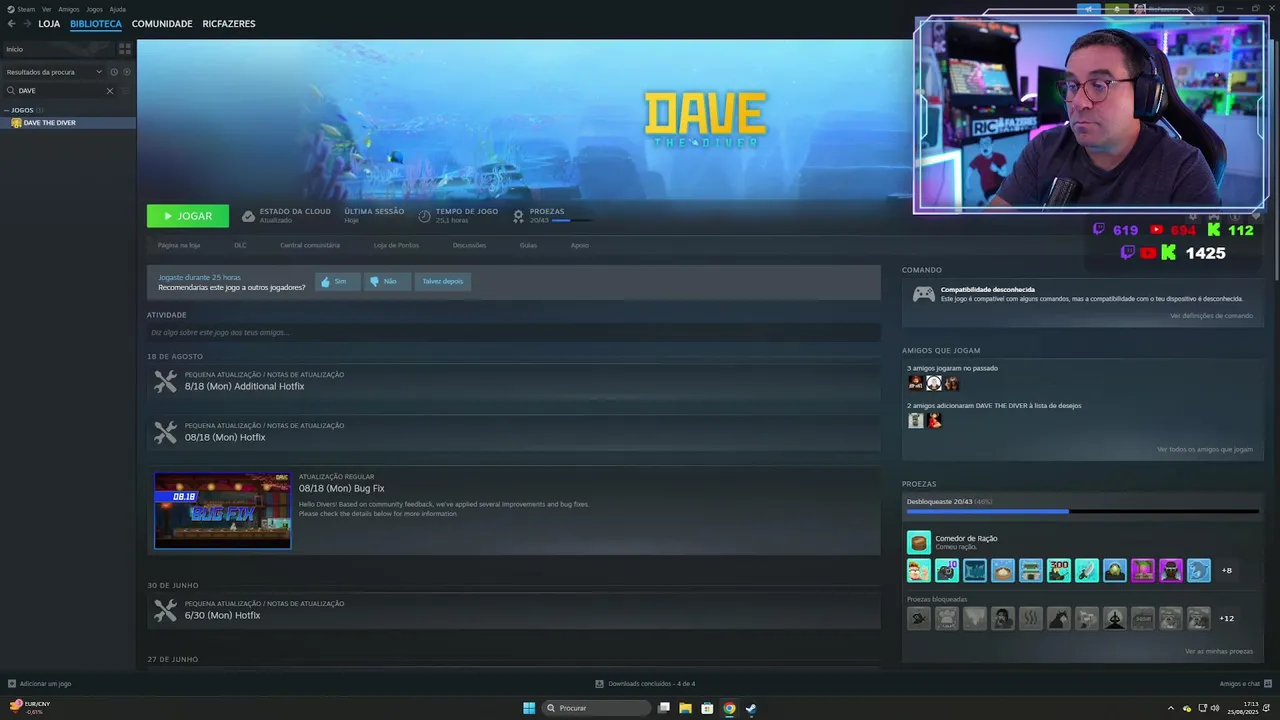
Task: Open Discussões link
Action: click(469, 245)
